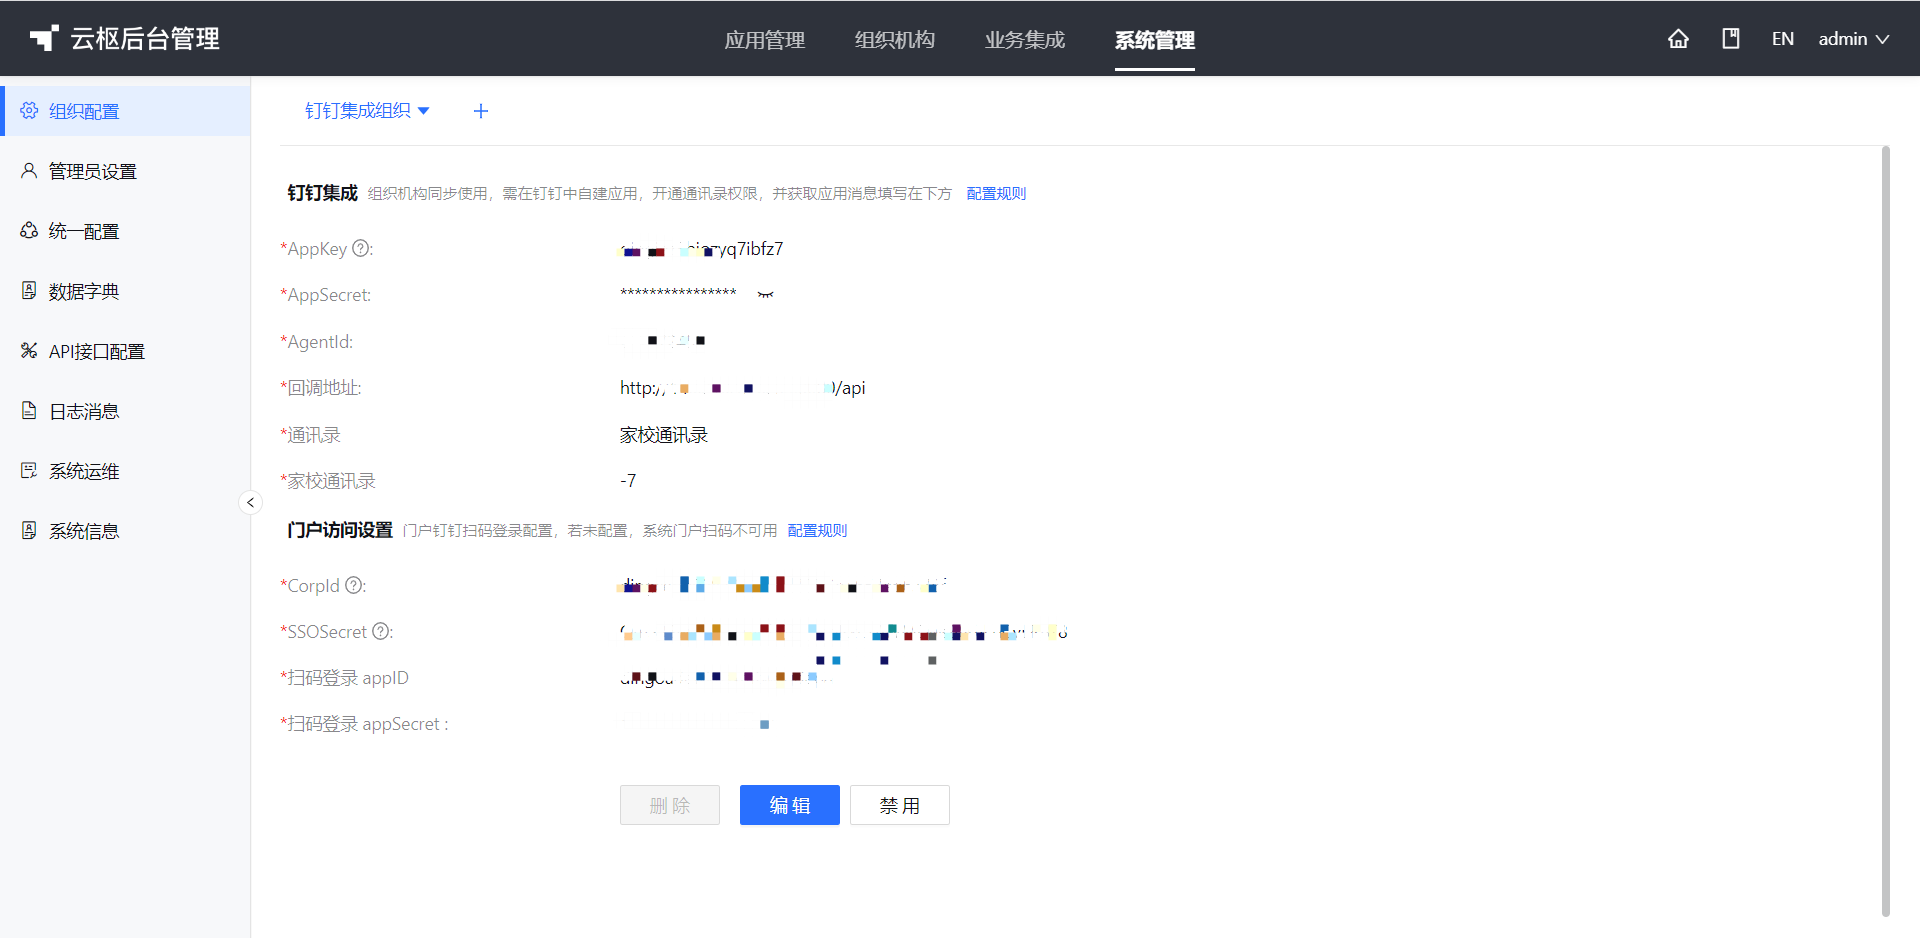Image resolution: width=1920 pixels, height=942 pixels.
Task: Click the 管理员设置 person icon
Action: pos(29,170)
